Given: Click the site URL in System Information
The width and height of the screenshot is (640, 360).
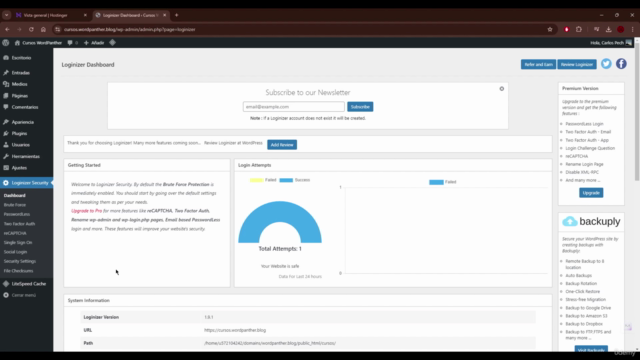Looking at the screenshot, I should pyautogui.click(x=235, y=330).
